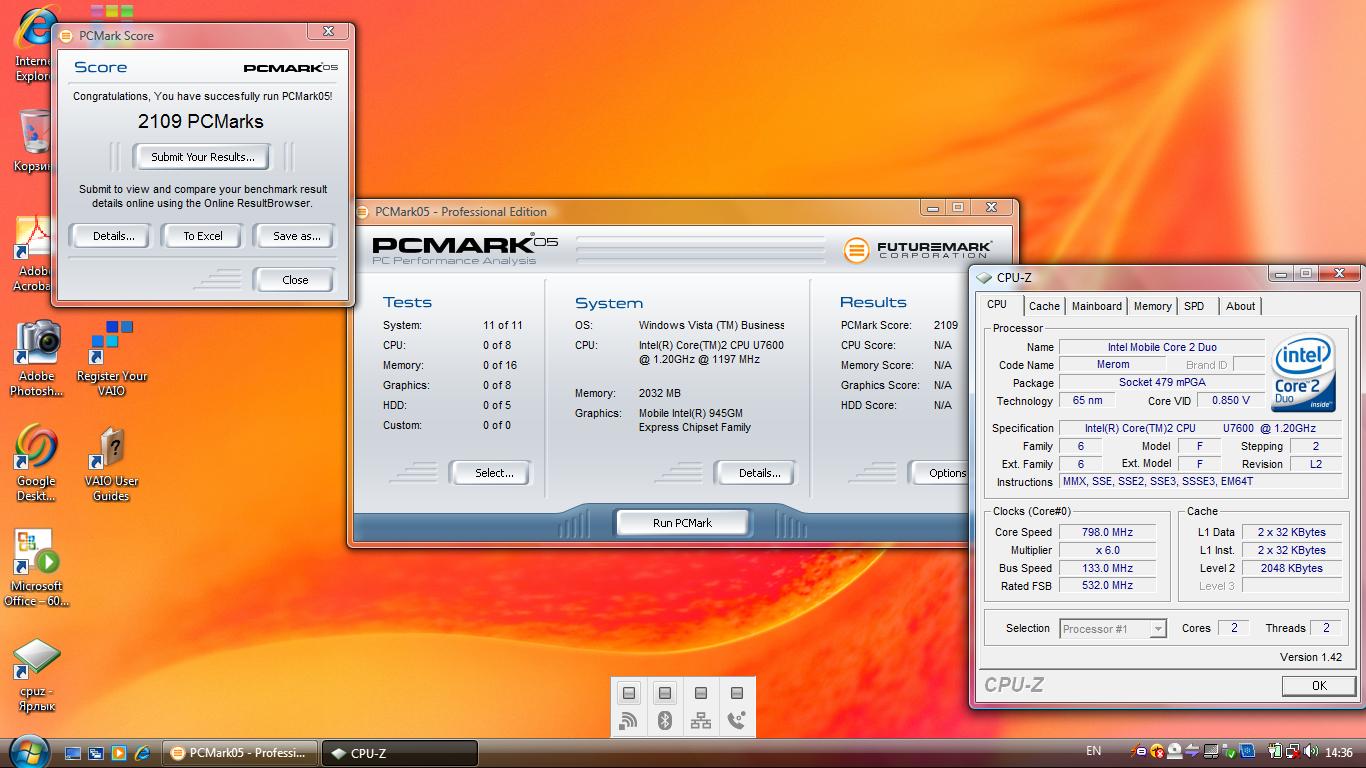Click the battery power tray icon

[1275, 751]
